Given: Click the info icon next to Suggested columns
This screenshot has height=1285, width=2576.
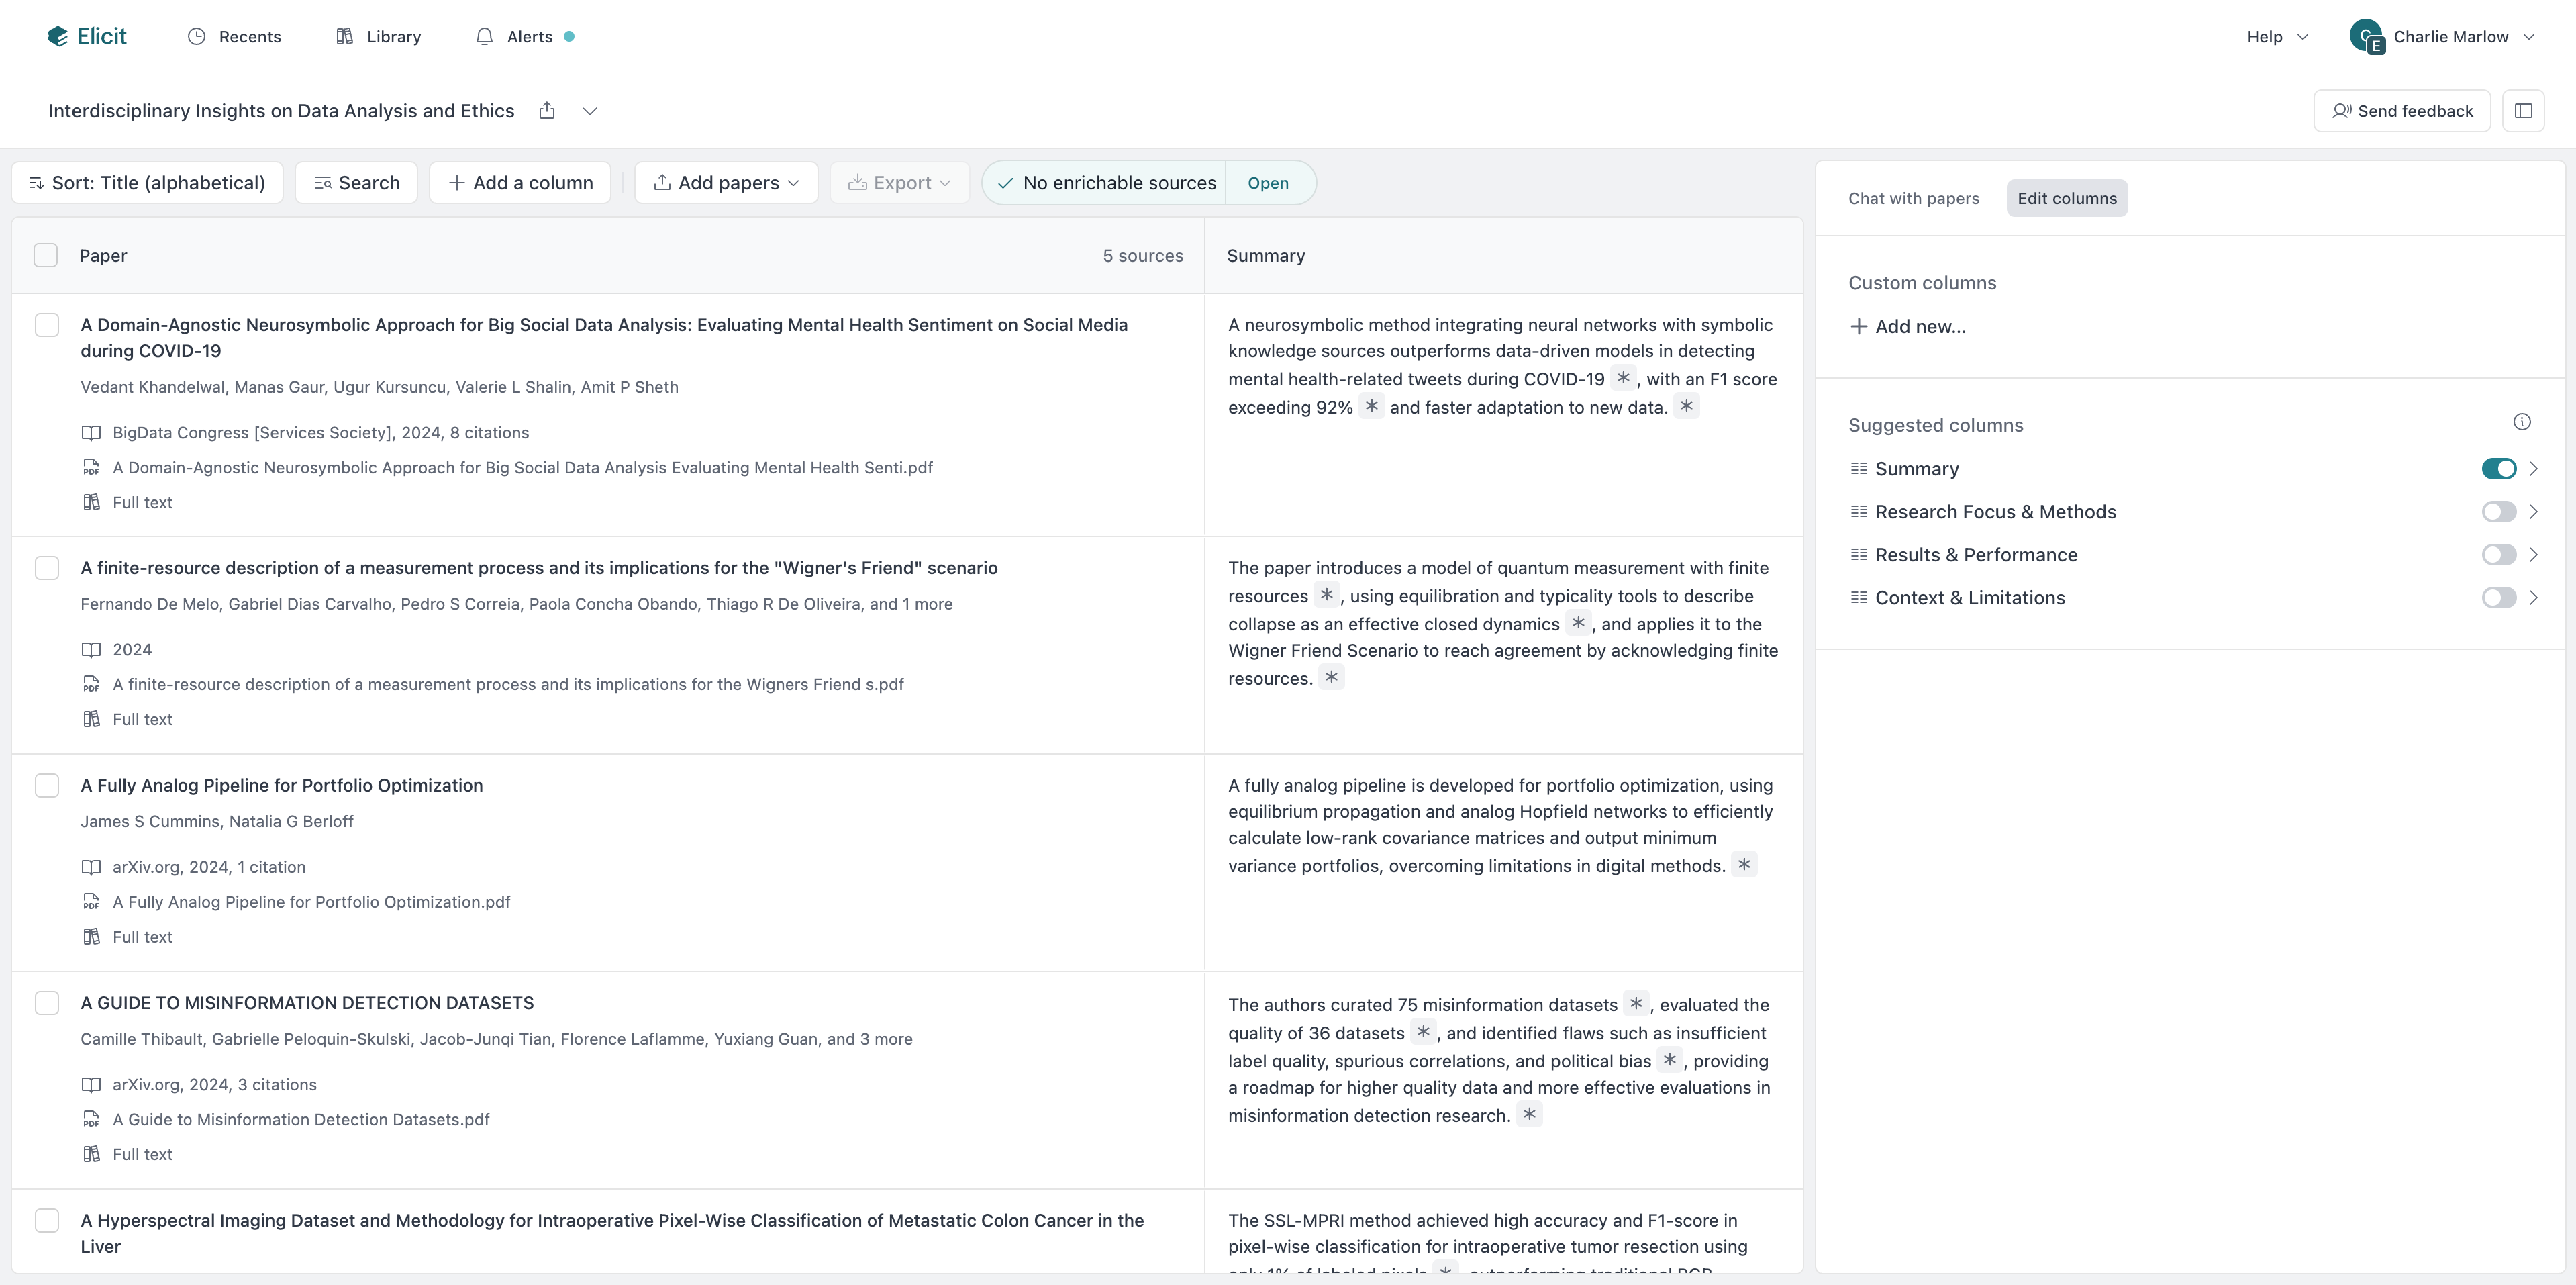Looking at the screenshot, I should point(2522,422).
